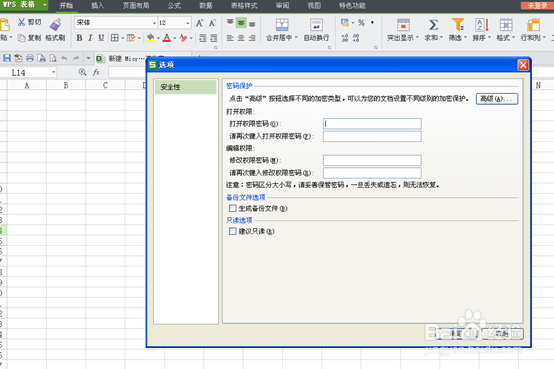Viewport: 554px width, 369px height.
Task: Click the Filter (筛选) funnel icon
Action: click(458, 25)
